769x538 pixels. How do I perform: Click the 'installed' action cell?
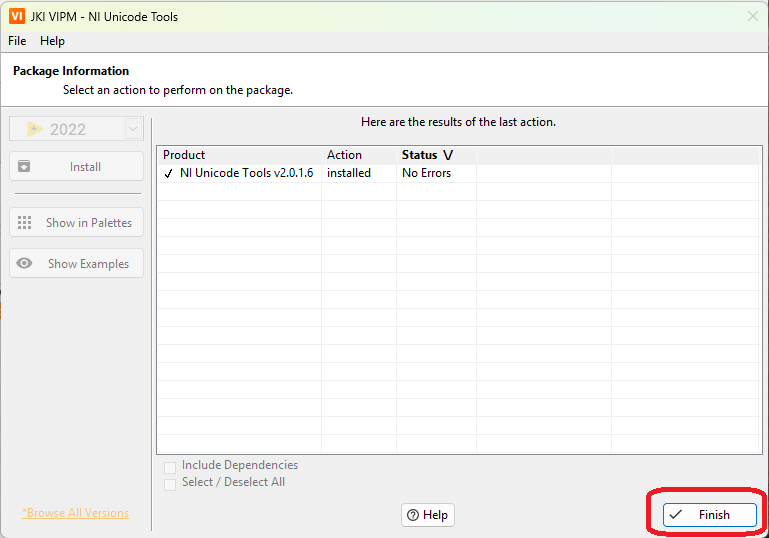[349, 173]
